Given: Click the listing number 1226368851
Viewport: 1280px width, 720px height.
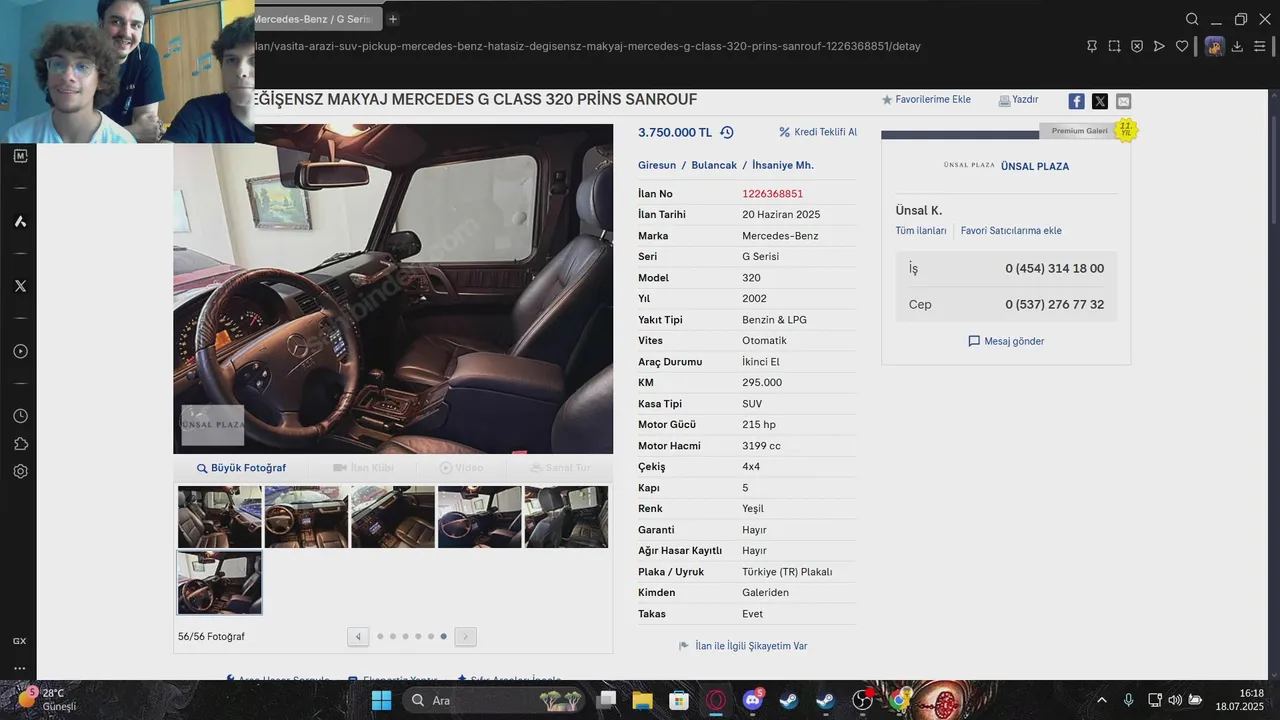Looking at the screenshot, I should (x=772, y=194).
